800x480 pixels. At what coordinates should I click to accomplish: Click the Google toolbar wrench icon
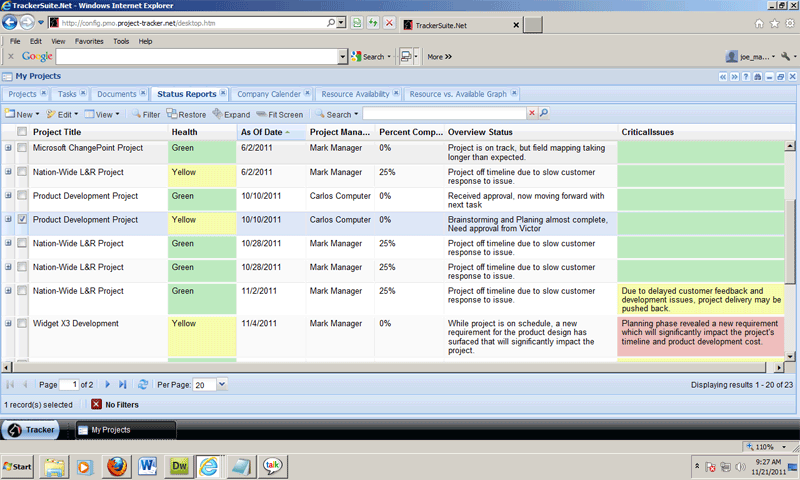point(785,57)
